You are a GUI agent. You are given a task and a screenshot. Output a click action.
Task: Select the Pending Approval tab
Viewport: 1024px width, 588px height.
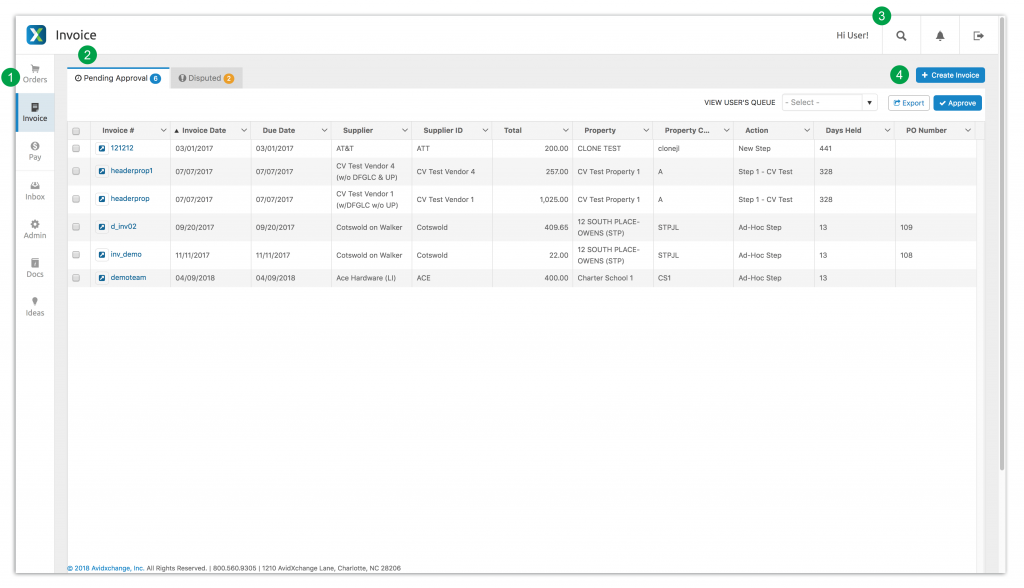tap(117, 78)
